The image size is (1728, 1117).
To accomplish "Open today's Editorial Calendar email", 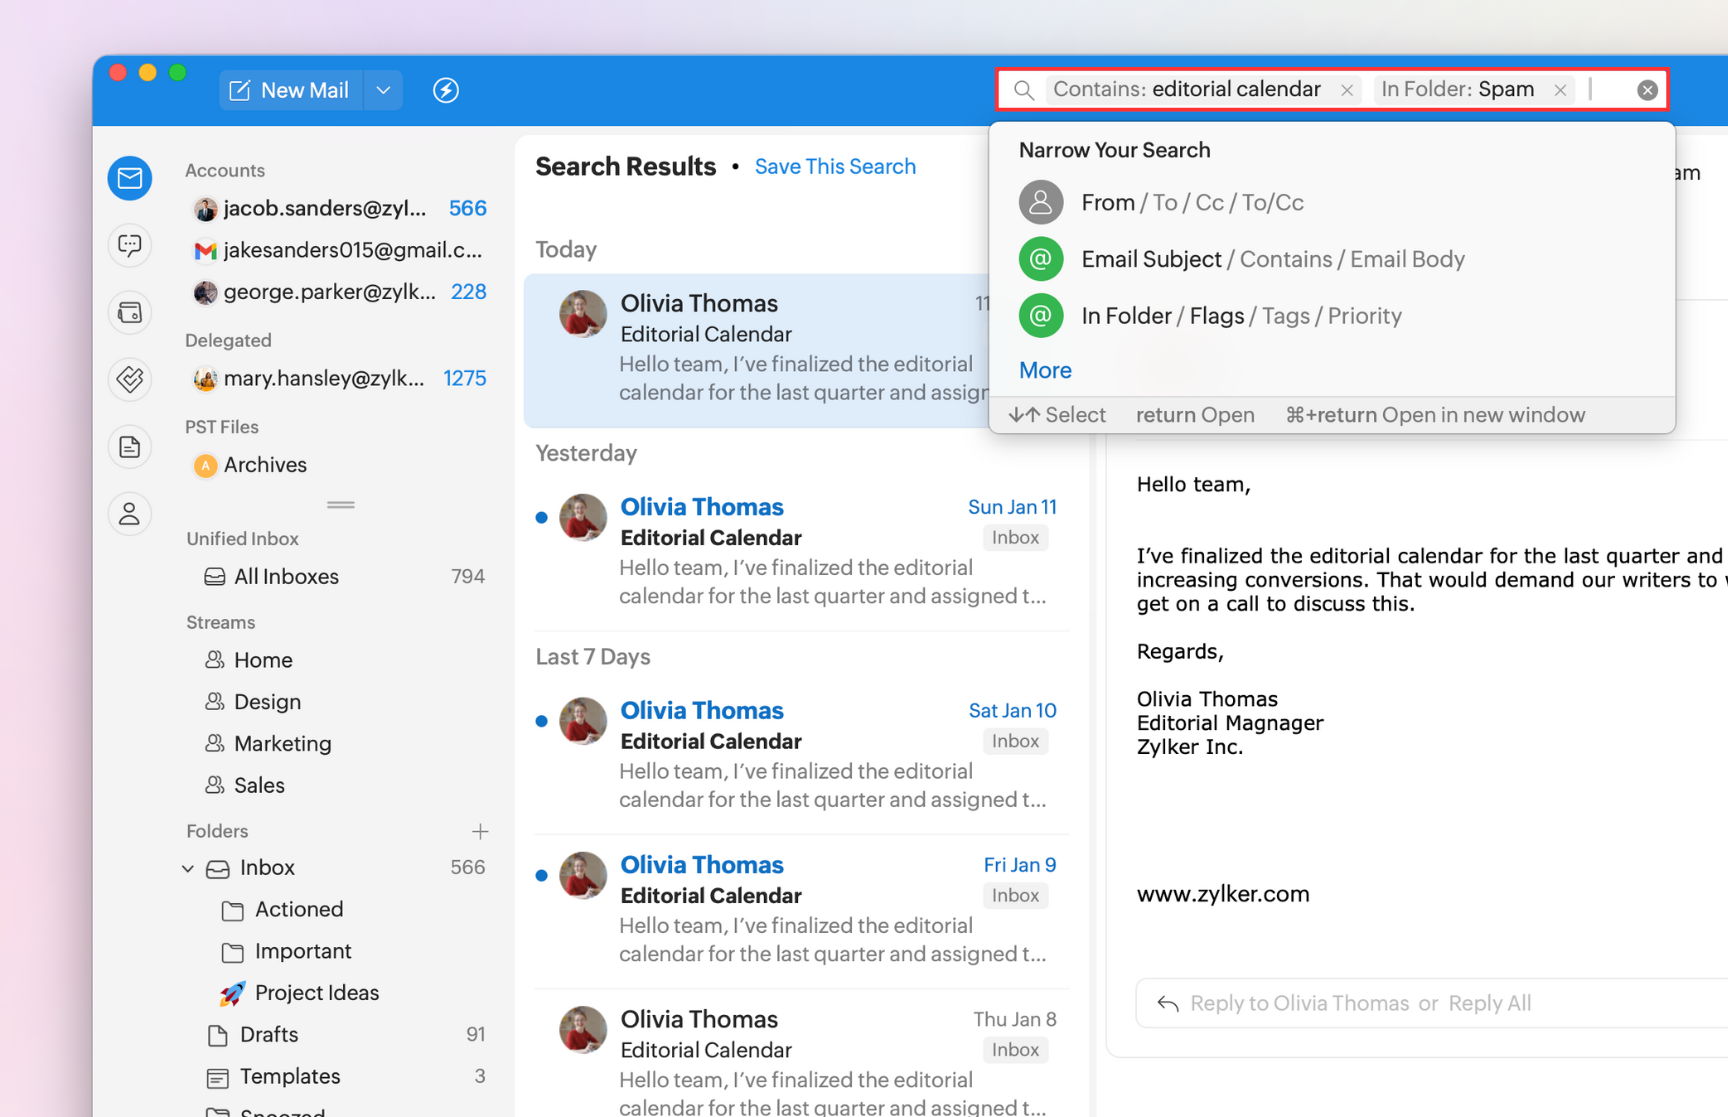I will [x=757, y=350].
